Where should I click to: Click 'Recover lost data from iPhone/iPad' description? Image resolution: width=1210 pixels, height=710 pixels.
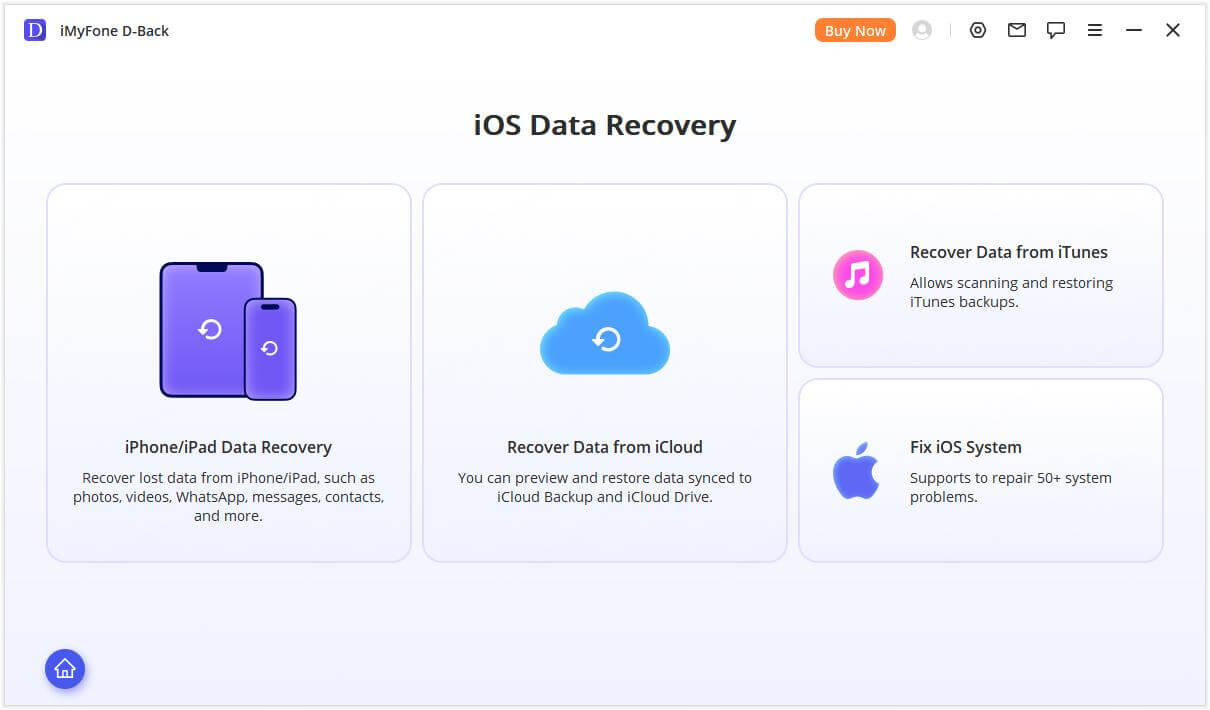click(228, 497)
